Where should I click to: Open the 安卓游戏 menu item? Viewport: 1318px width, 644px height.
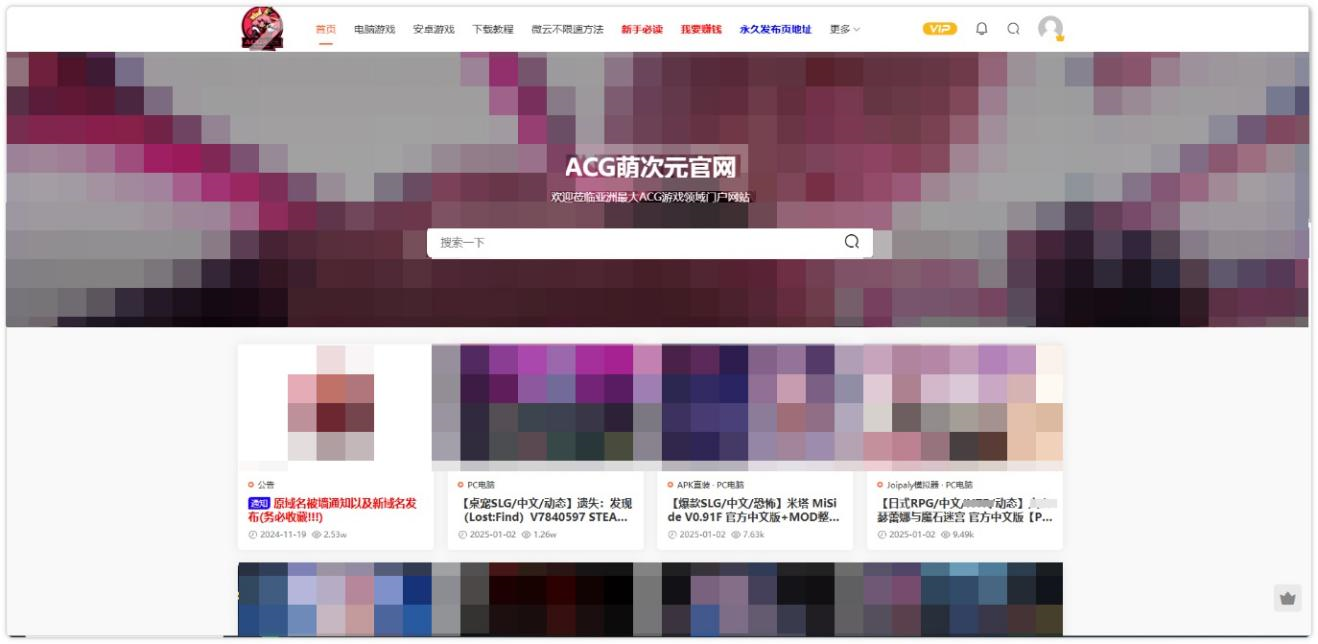[433, 30]
